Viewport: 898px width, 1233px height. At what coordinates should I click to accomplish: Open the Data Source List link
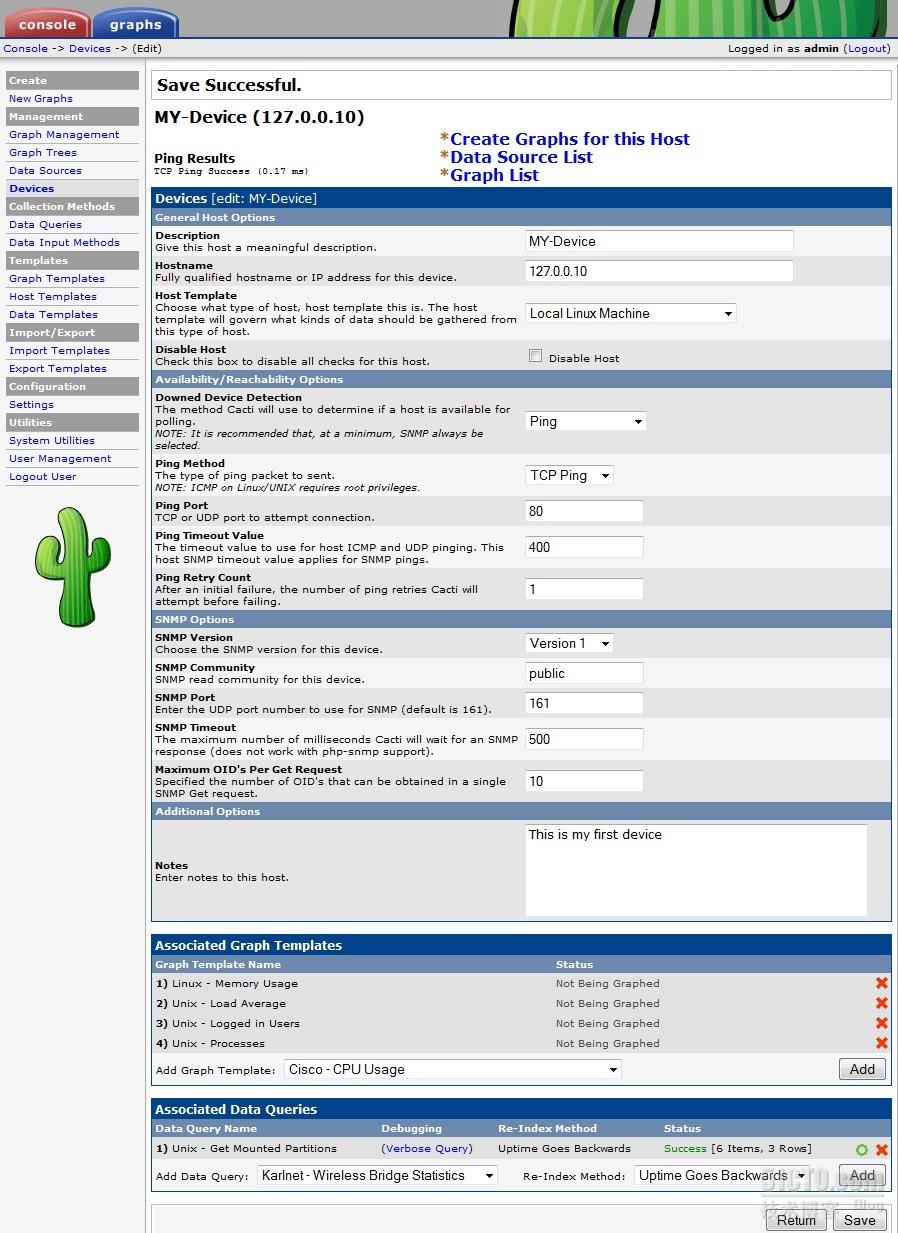tap(521, 157)
